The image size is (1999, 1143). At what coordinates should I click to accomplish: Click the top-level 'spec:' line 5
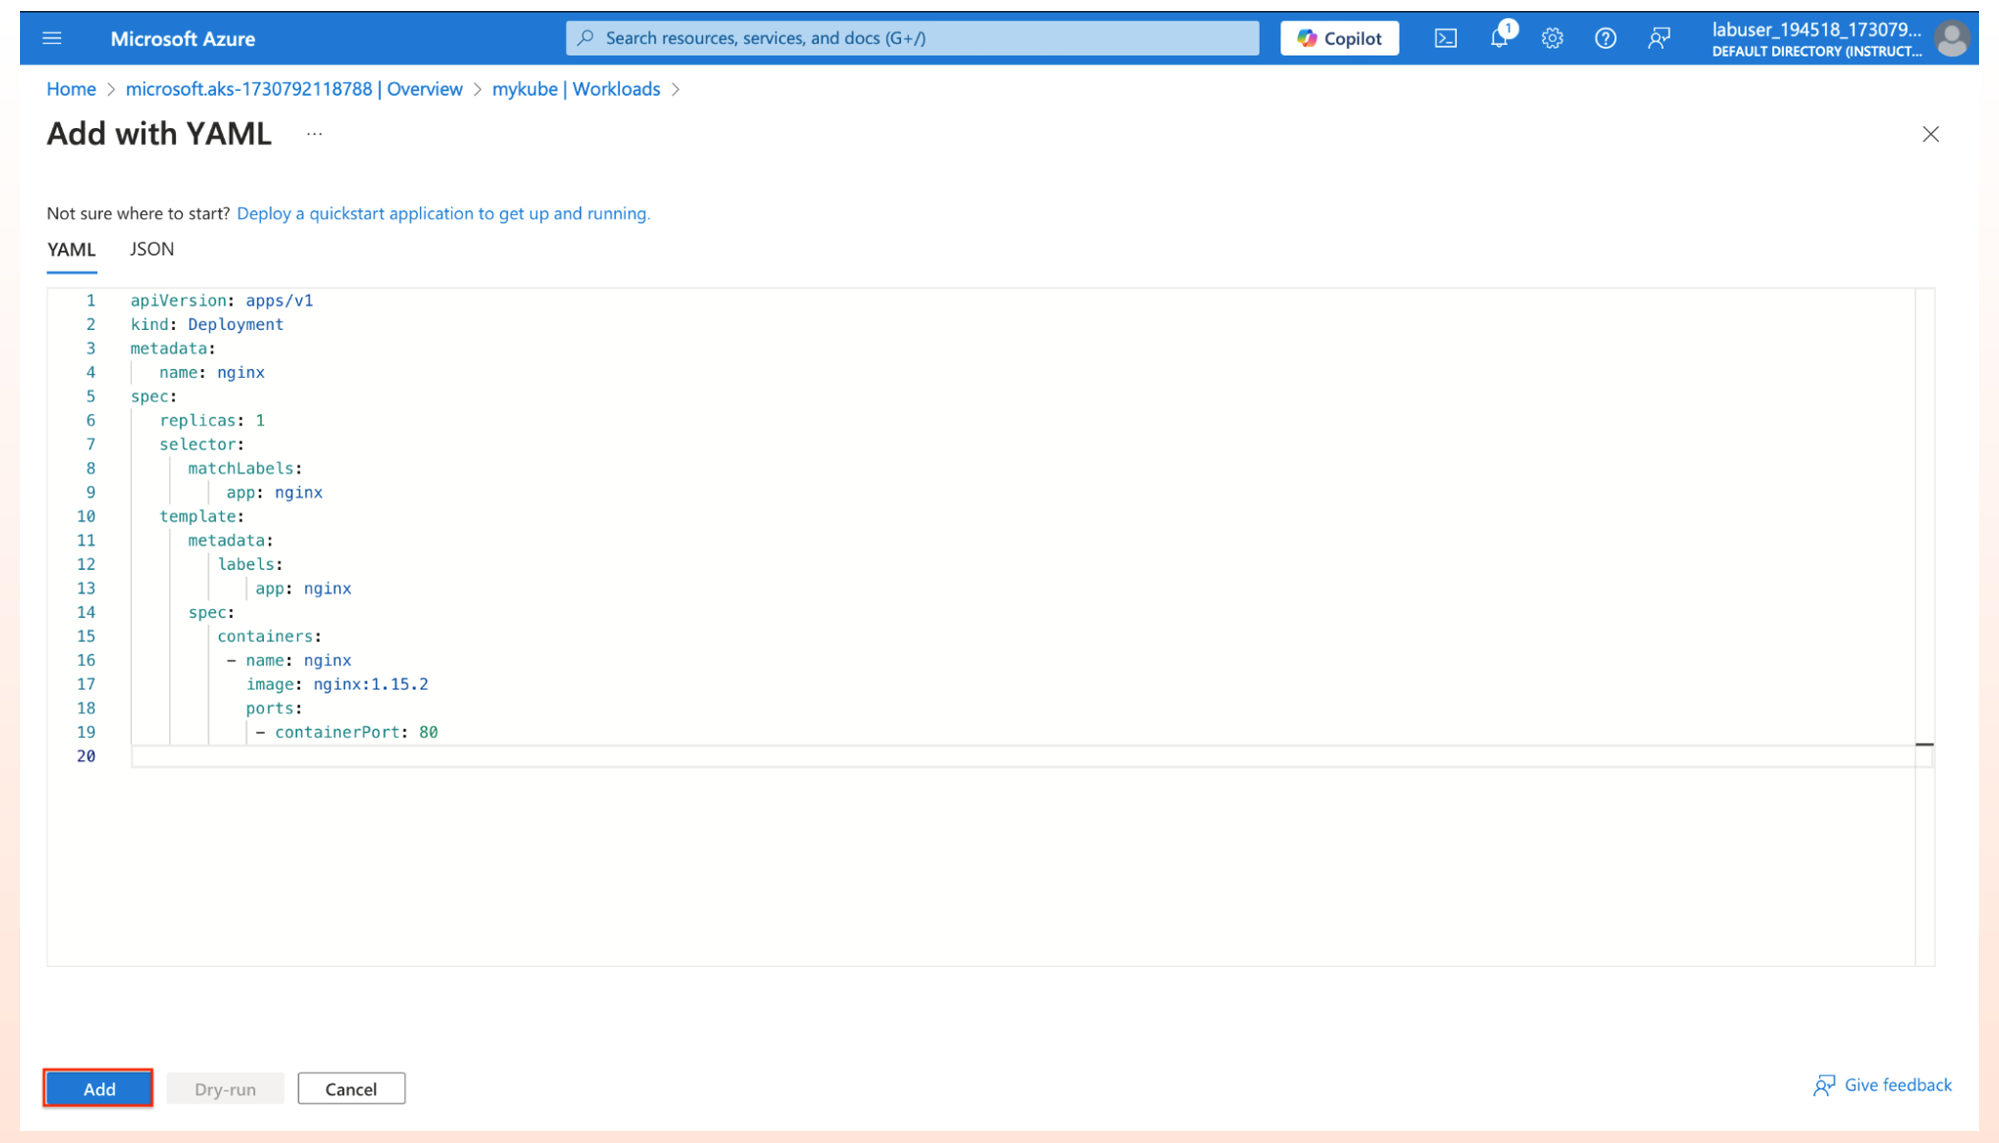point(153,396)
